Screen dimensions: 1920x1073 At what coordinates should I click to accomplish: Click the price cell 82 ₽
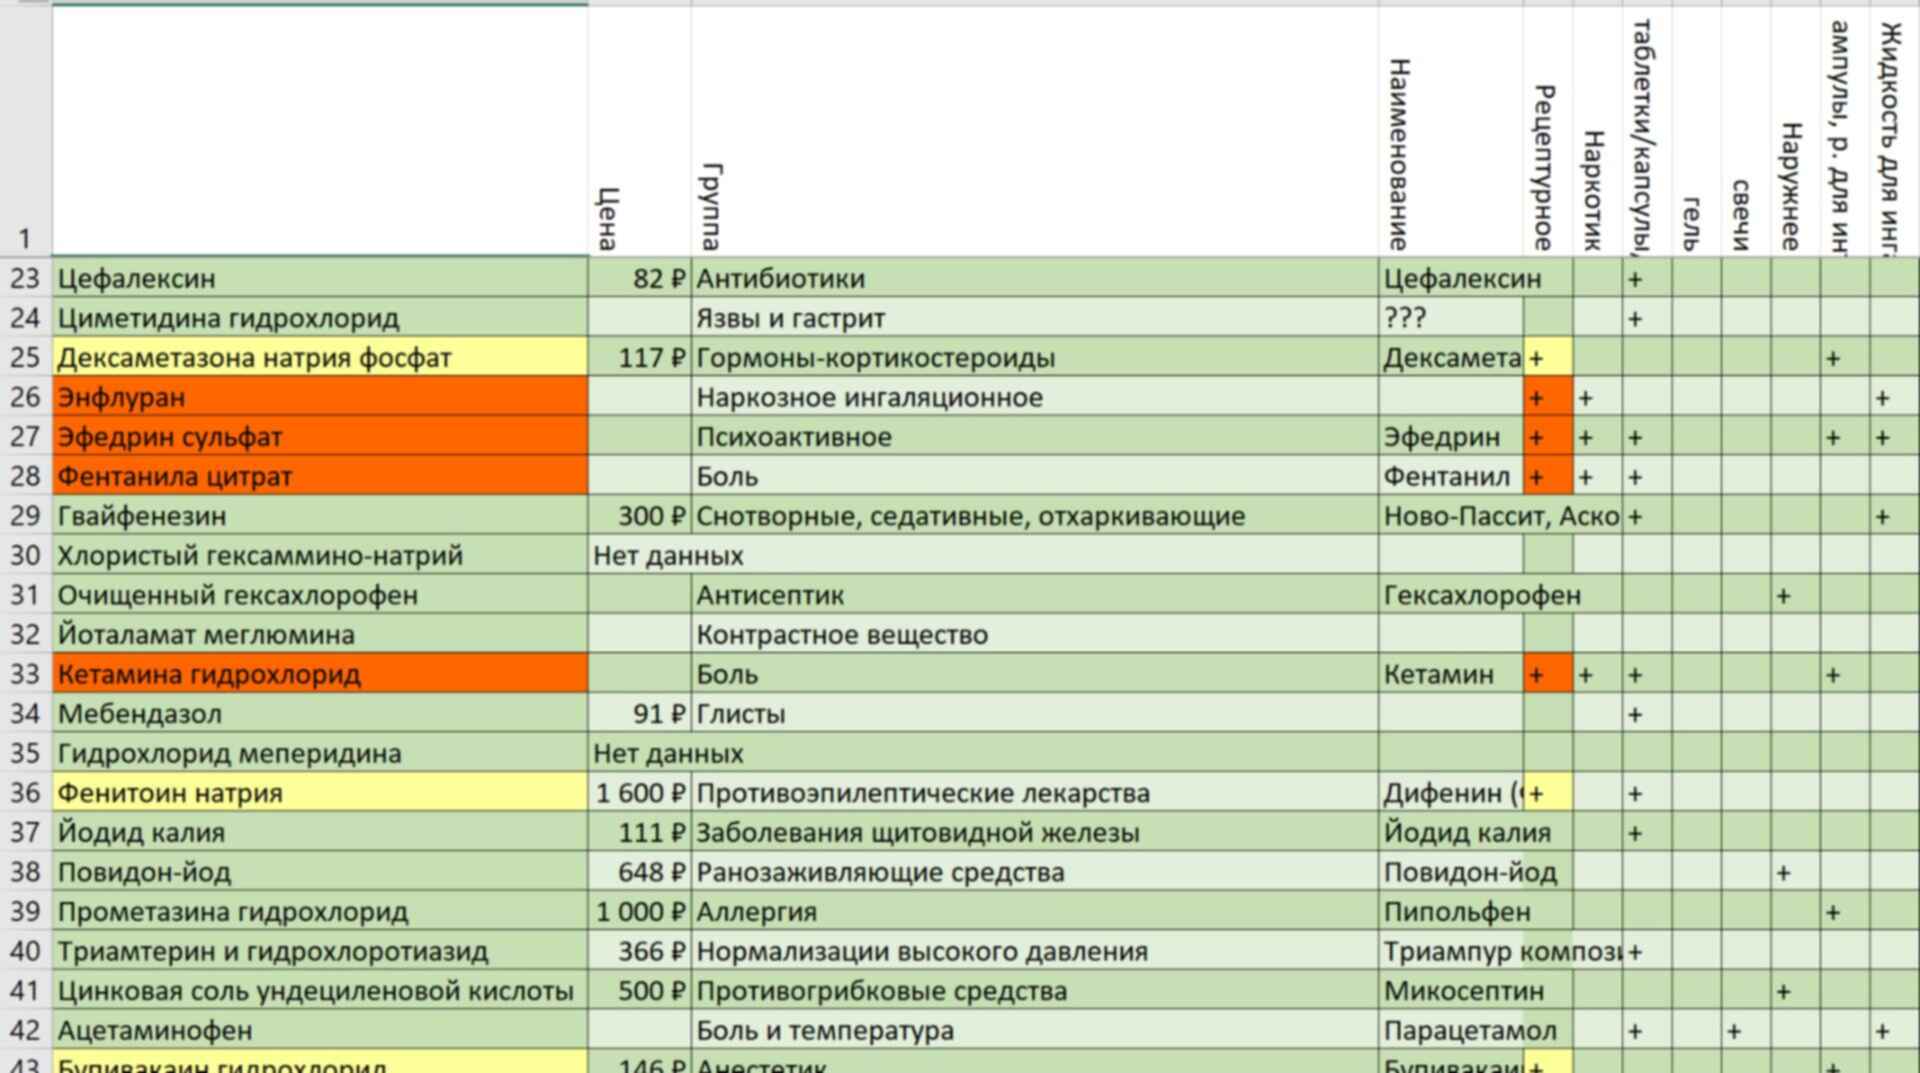pos(640,278)
